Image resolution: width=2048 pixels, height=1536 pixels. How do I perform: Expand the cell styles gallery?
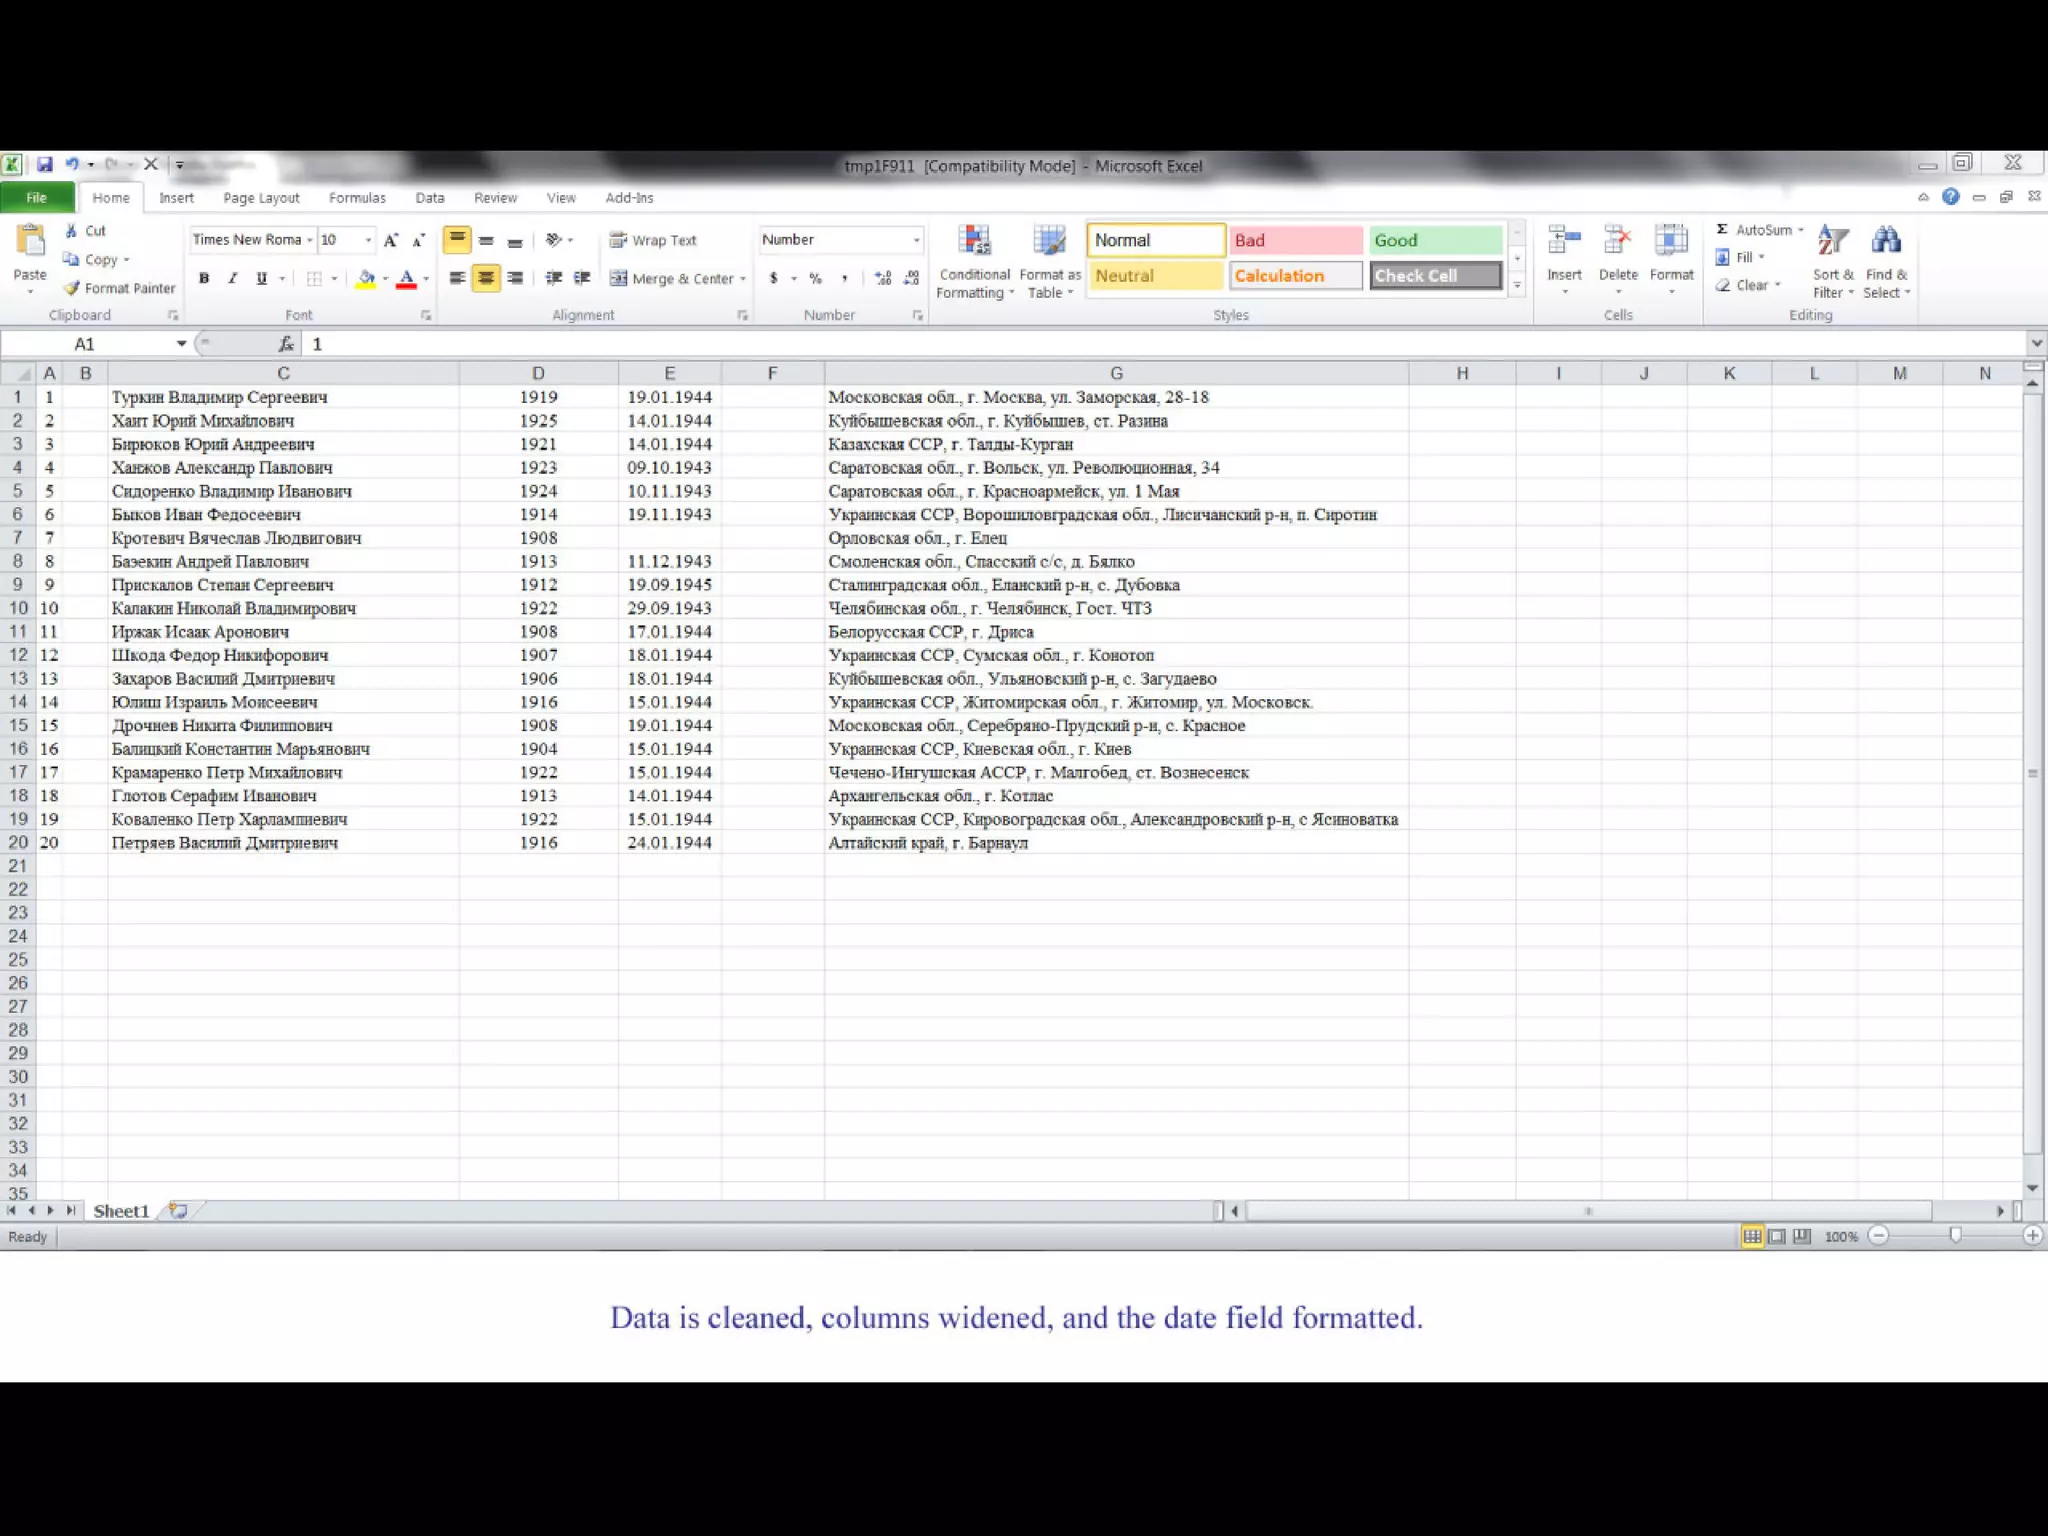[1517, 285]
